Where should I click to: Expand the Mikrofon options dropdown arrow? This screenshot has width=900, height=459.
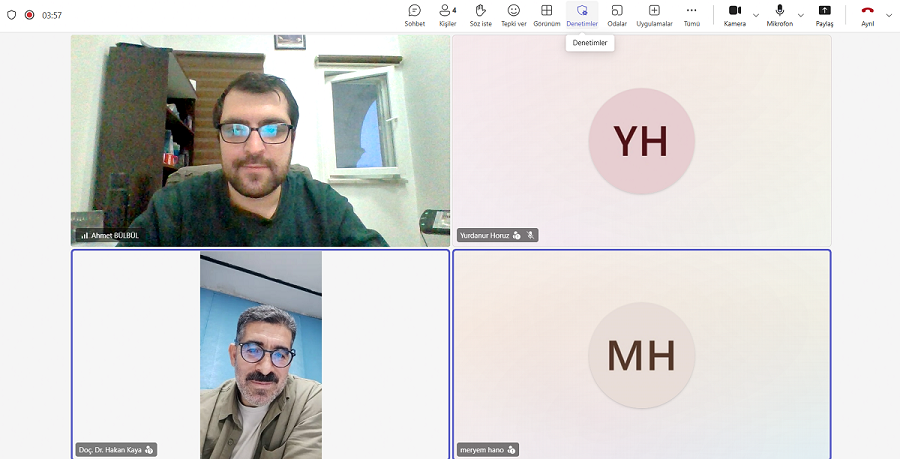point(801,15)
